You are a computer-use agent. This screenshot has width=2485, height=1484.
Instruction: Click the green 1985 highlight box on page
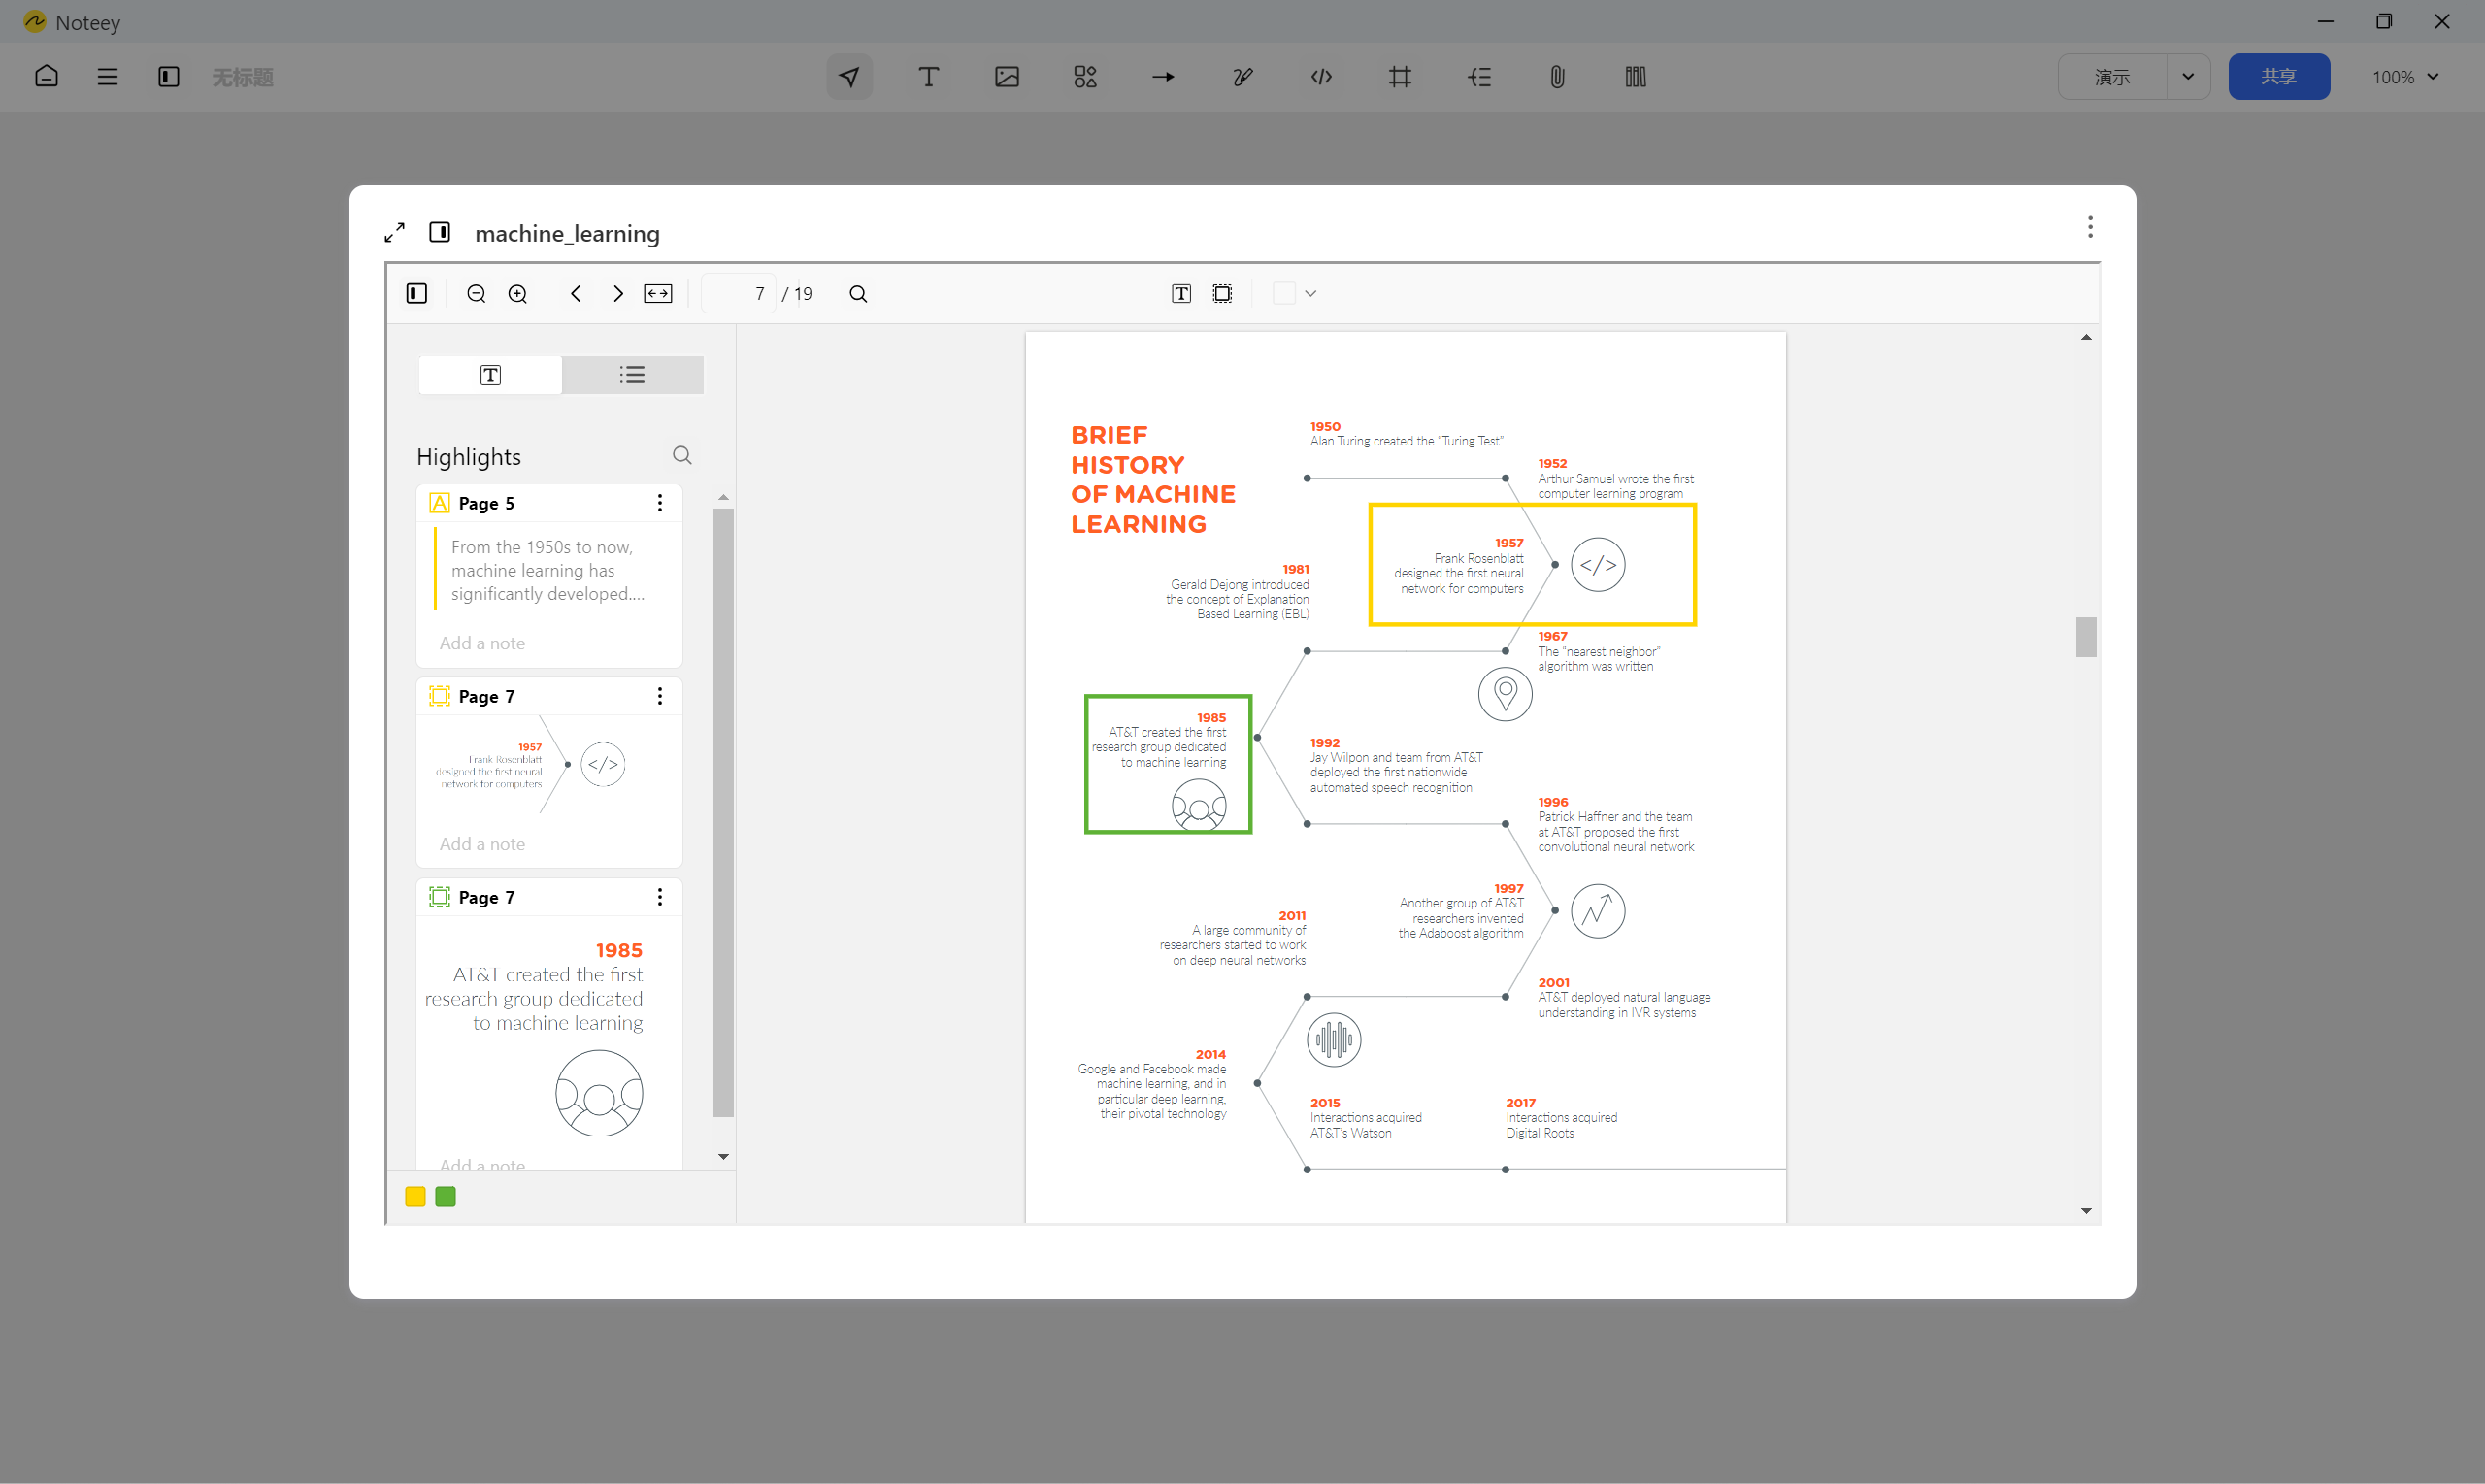click(1168, 764)
